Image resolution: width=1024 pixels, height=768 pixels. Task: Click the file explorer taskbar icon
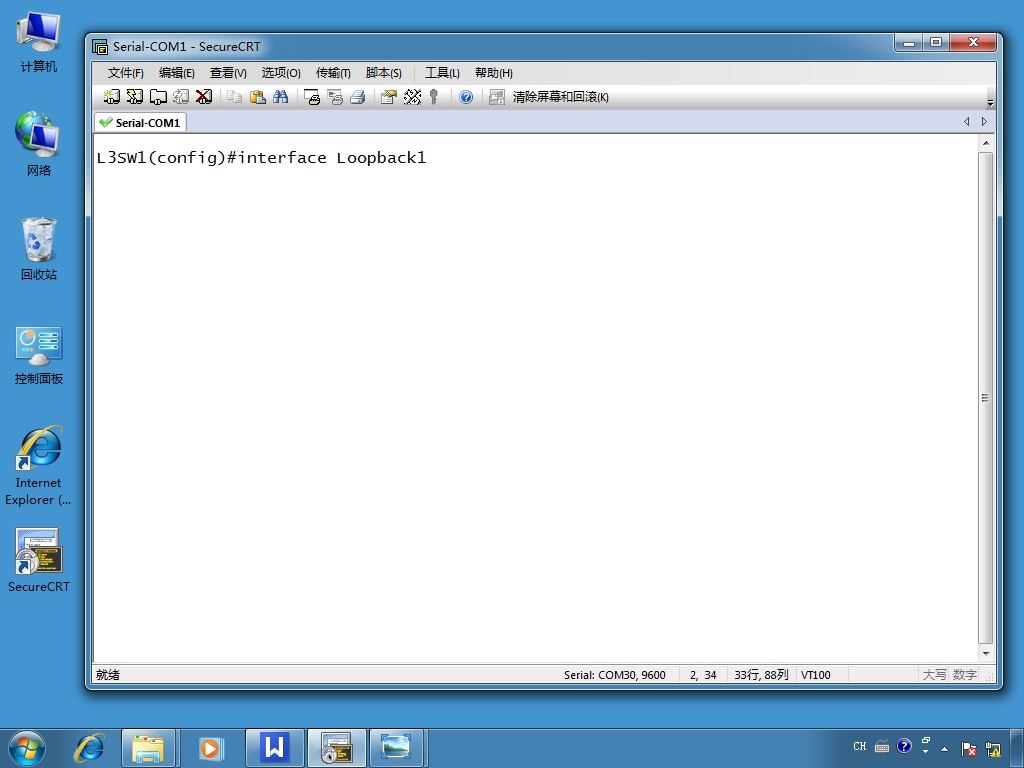[x=148, y=748]
